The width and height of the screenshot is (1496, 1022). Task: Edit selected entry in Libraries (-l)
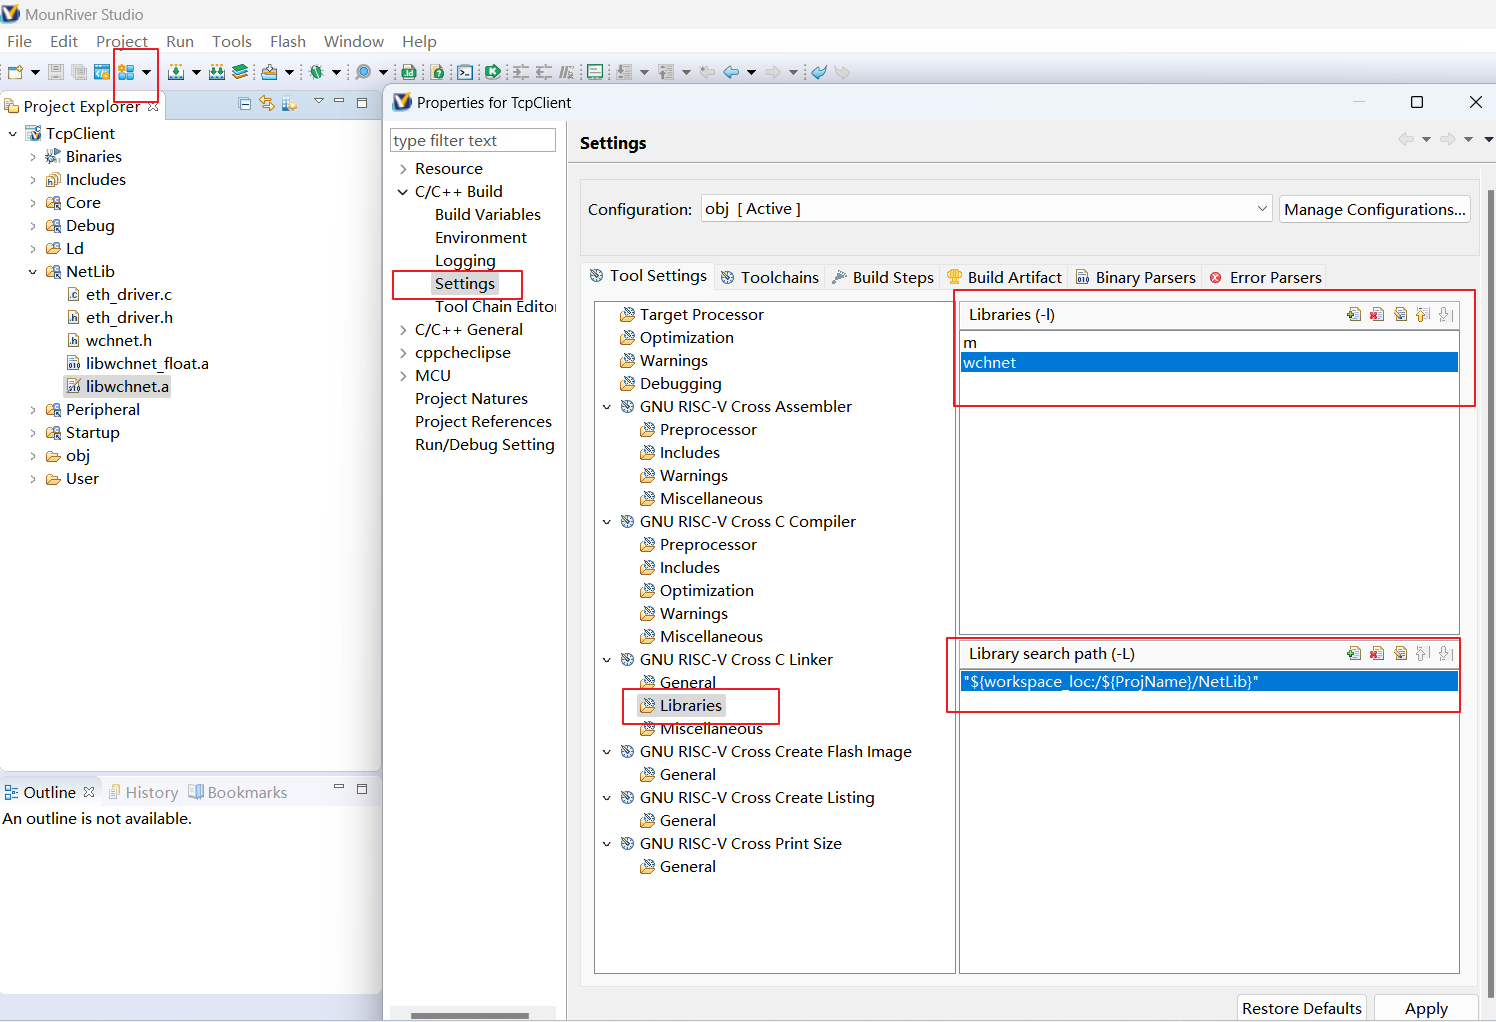pyautogui.click(x=1400, y=314)
